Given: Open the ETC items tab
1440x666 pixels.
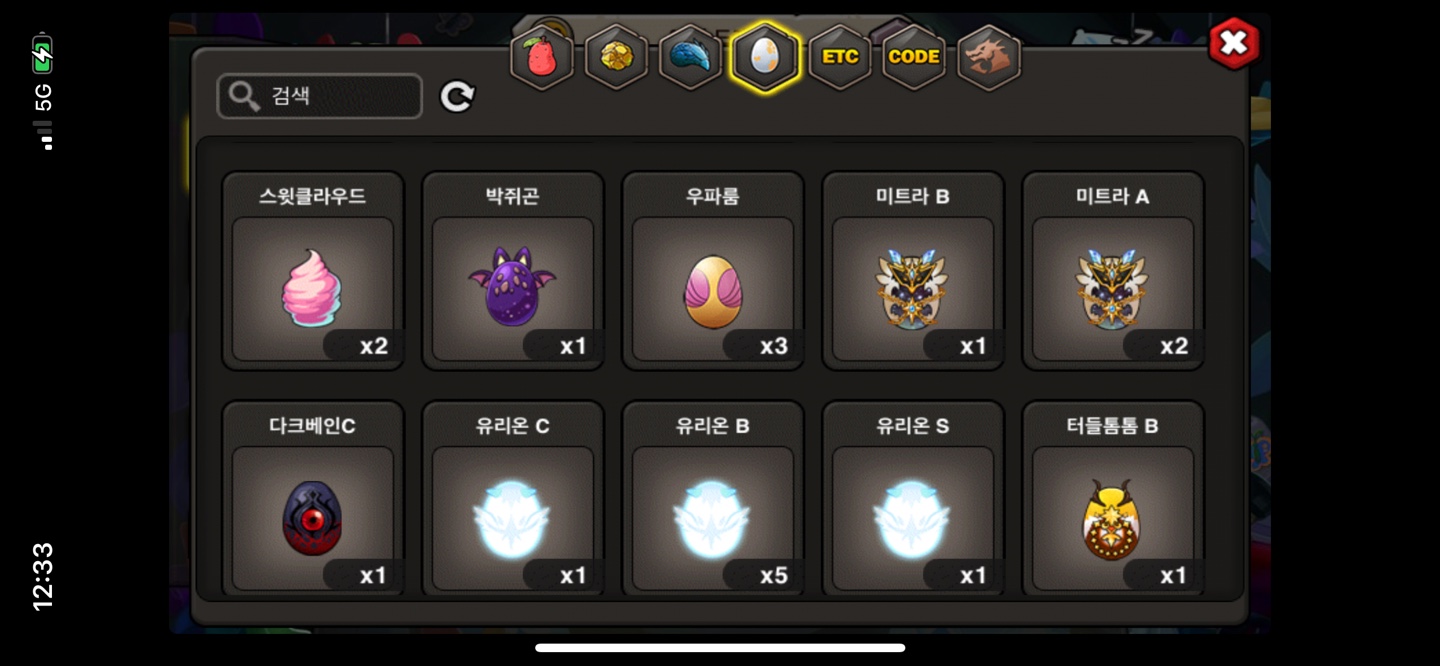Looking at the screenshot, I should coord(840,57).
